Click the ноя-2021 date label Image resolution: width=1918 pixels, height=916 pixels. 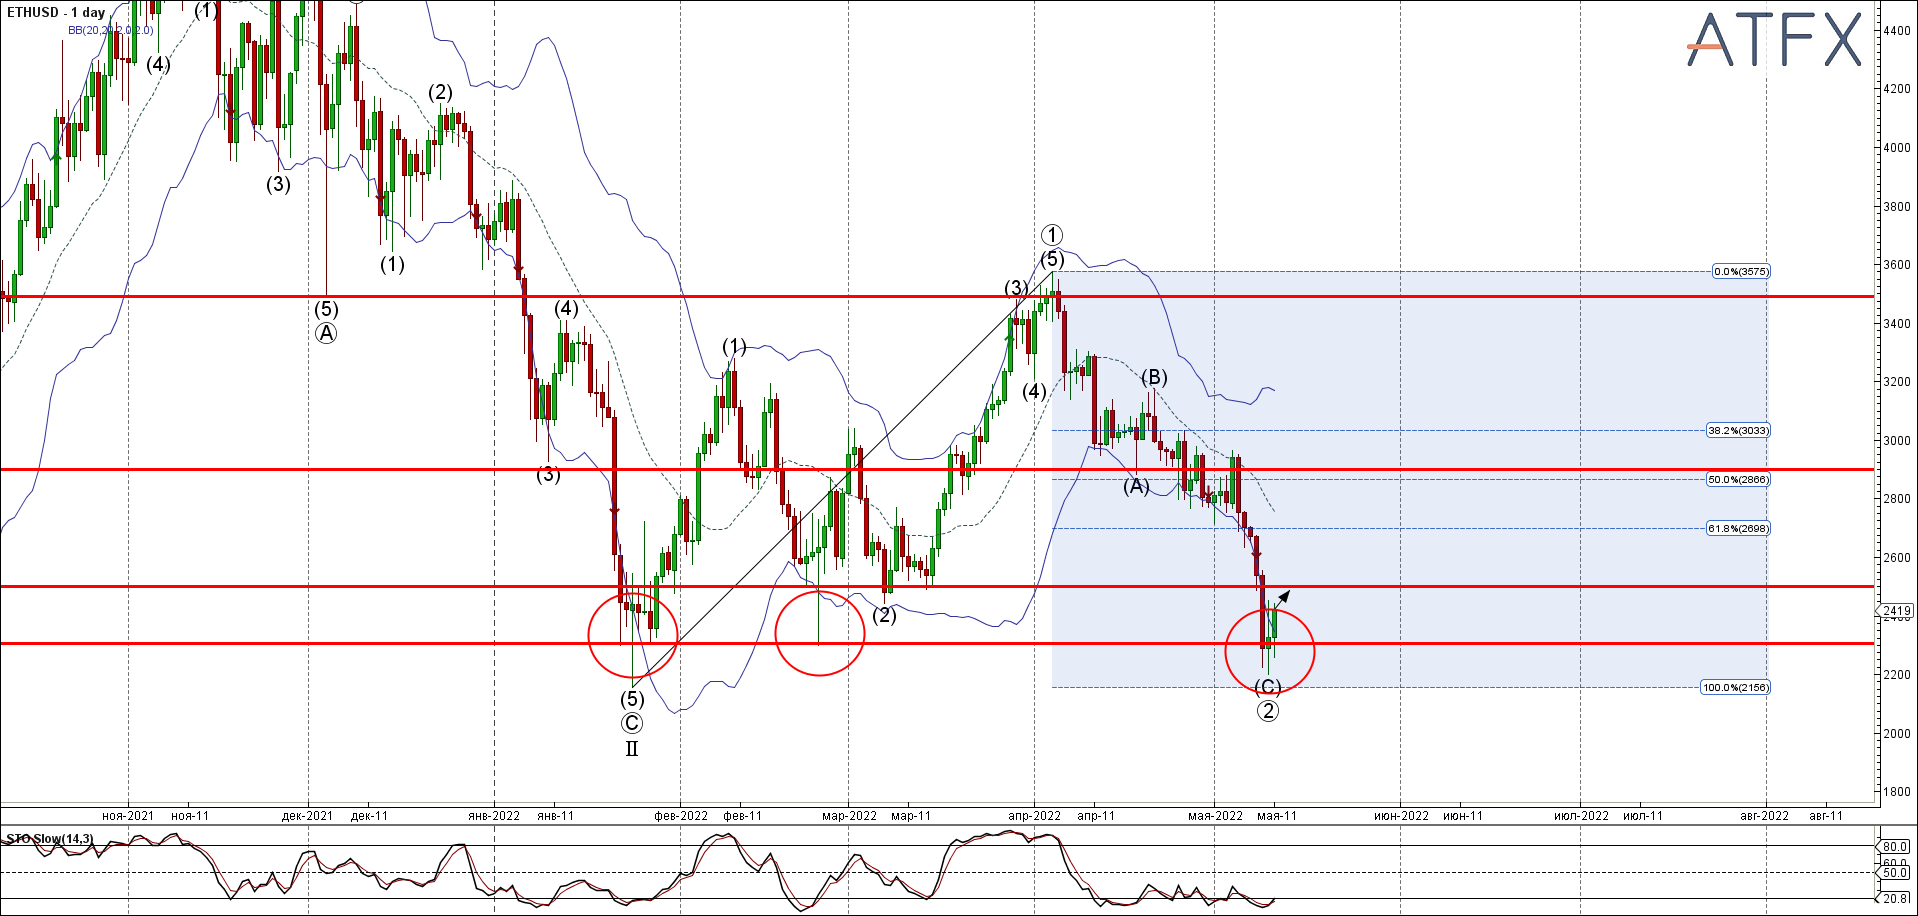point(128,816)
